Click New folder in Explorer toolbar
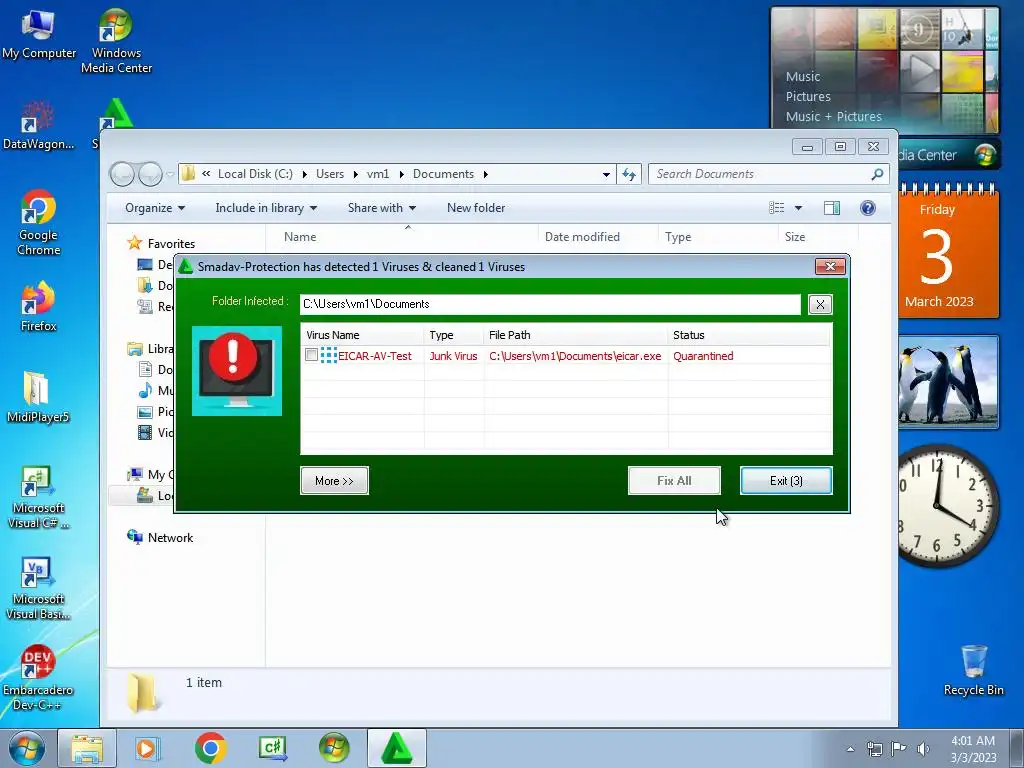 476,208
